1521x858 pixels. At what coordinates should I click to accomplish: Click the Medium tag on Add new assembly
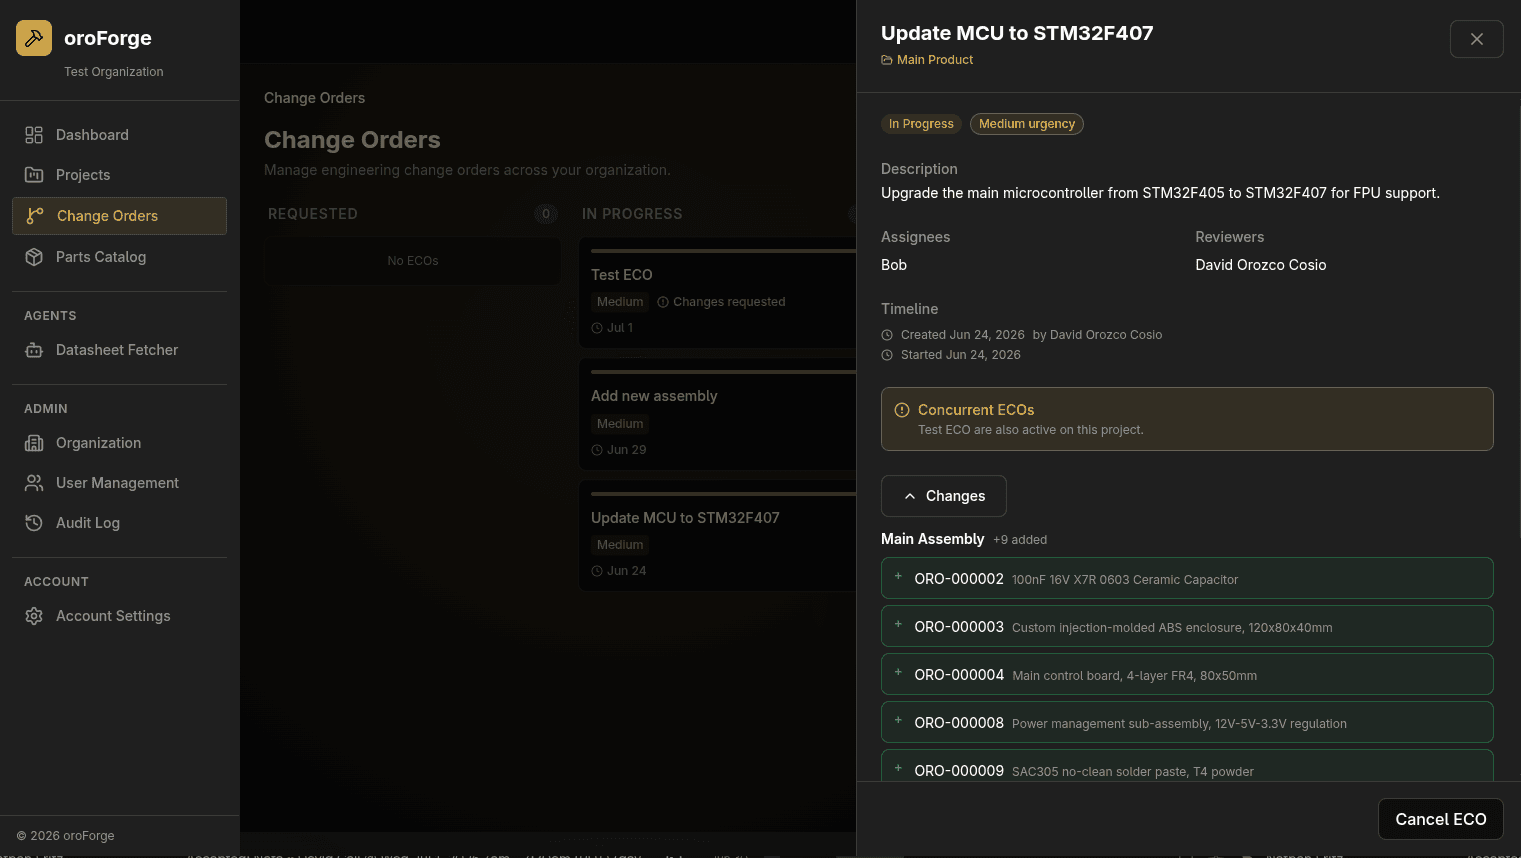pyautogui.click(x=620, y=424)
